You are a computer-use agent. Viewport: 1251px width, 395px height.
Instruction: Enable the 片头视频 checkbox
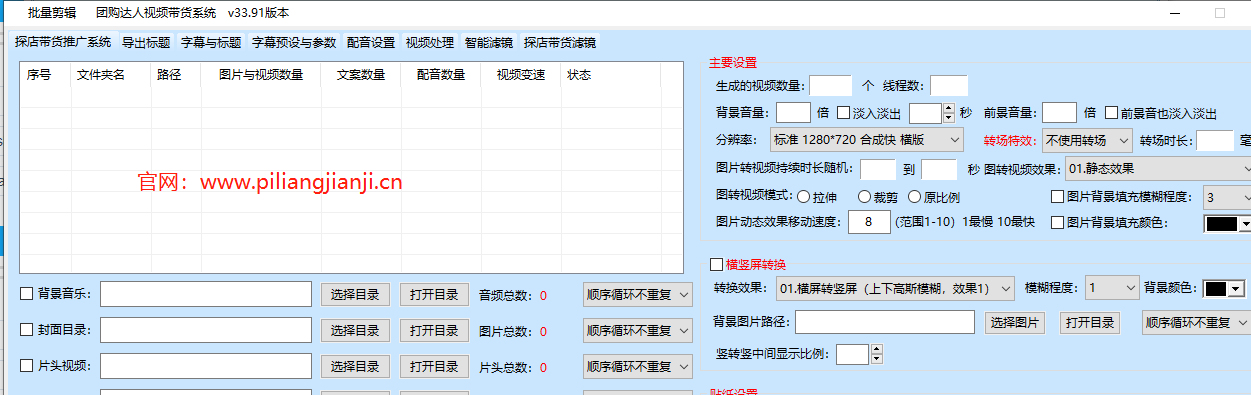tap(27, 366)
